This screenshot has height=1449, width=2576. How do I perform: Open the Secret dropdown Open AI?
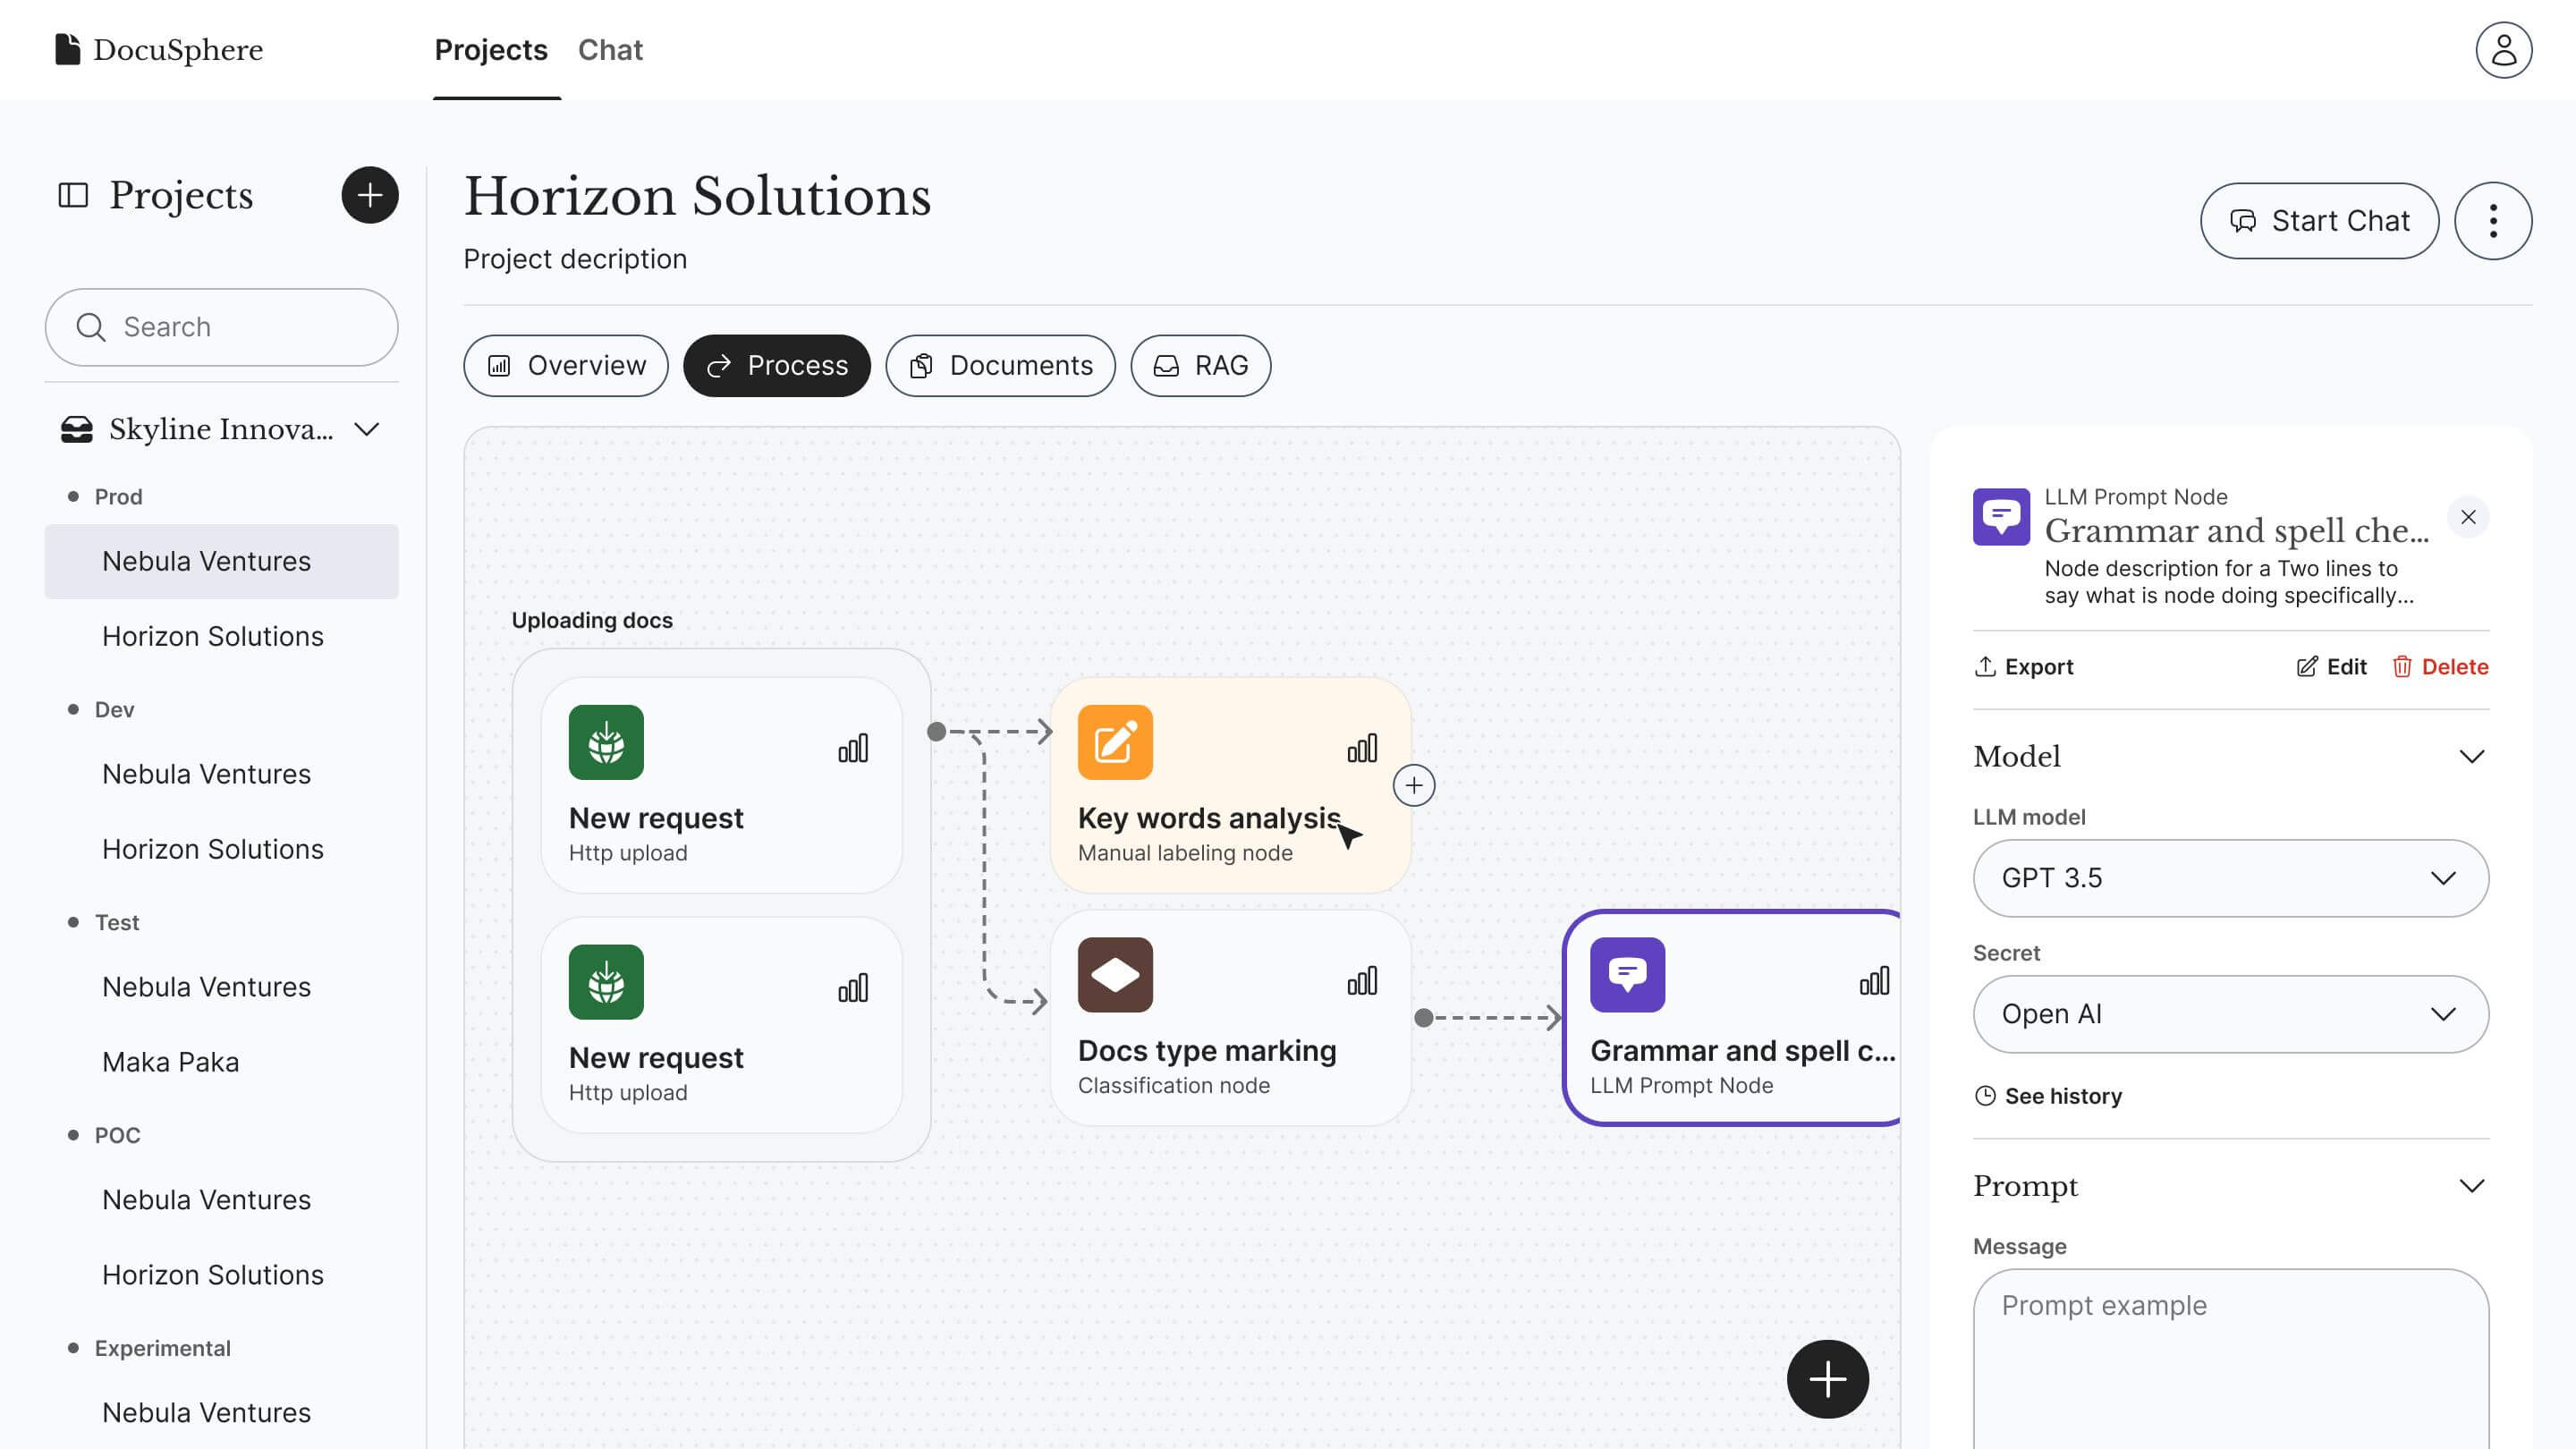(x=2230, y=1014)
